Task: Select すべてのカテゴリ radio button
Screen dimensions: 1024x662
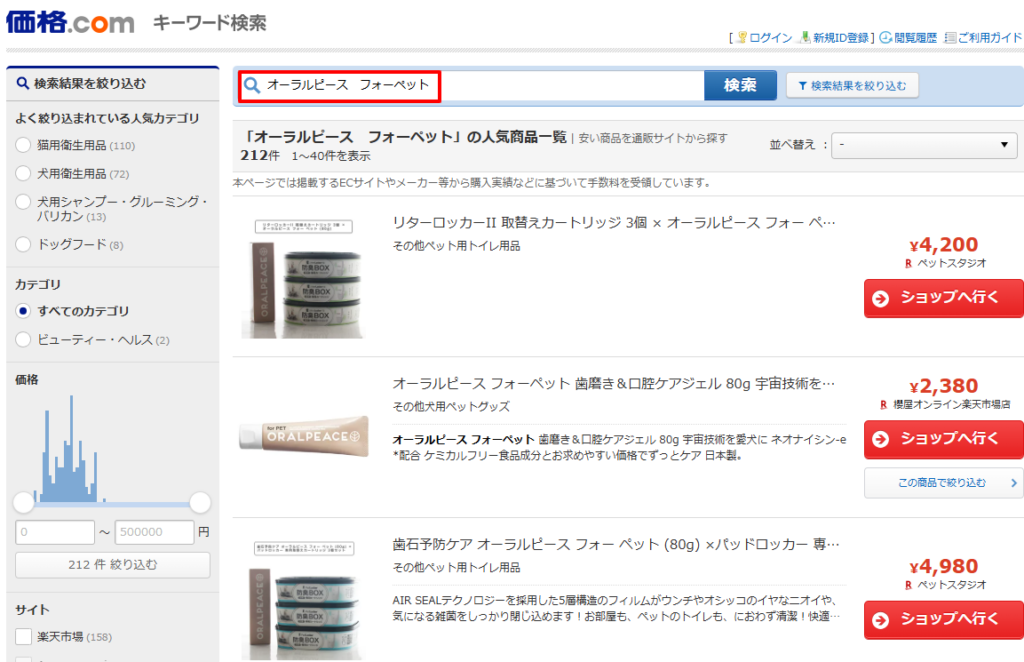Action: coord(23,311)
